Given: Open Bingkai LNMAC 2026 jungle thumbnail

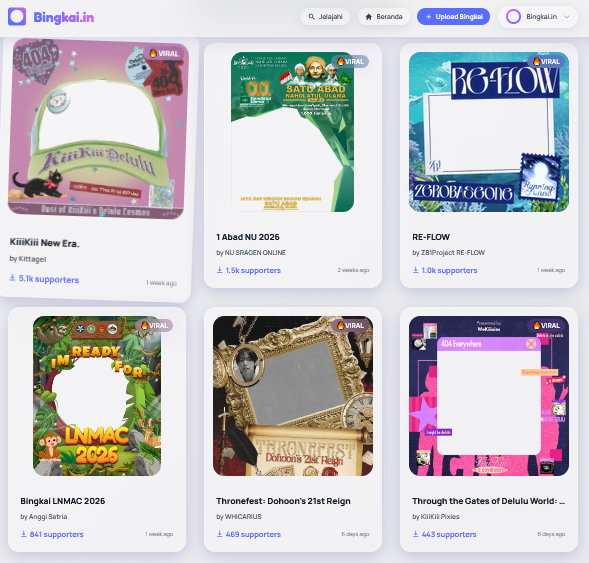Looking at the screenshot, I should [97, 396].
